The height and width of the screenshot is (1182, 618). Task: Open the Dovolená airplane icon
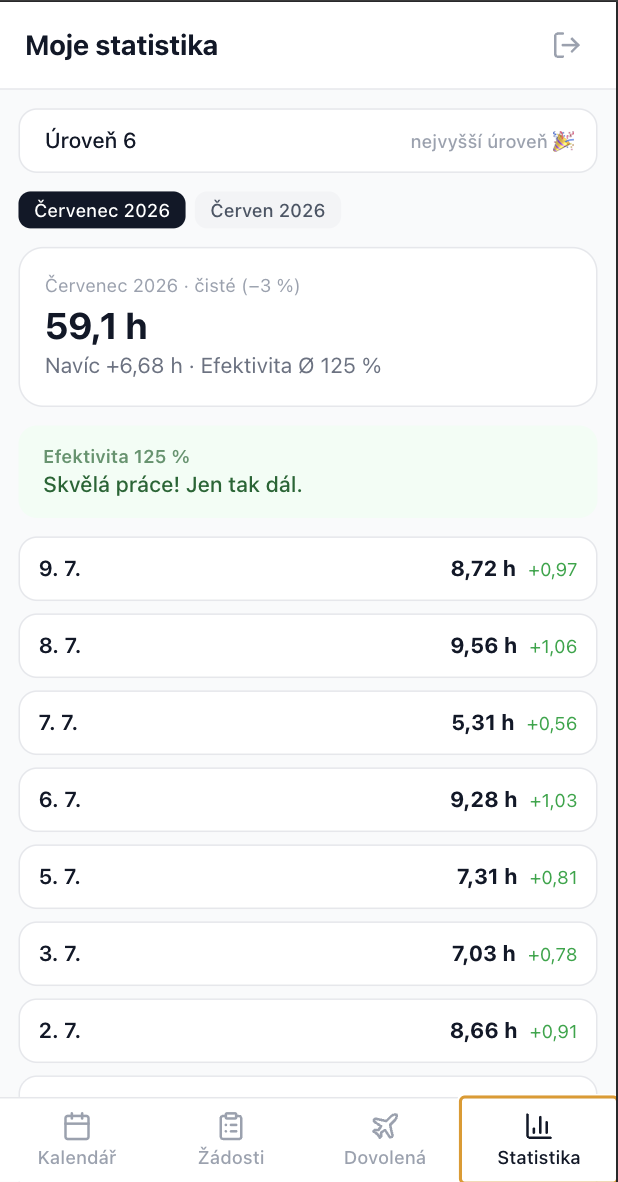click(x=384, y=1127)
